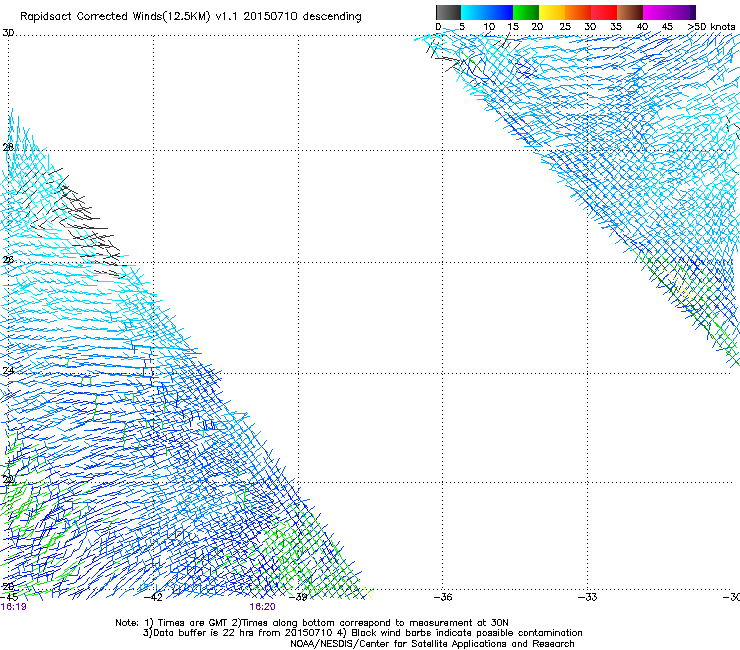Viewport: 740px width, 650px height.
Task: Click the magenta 40-45 knots legend swatch
Action: (x=658, y=12)
